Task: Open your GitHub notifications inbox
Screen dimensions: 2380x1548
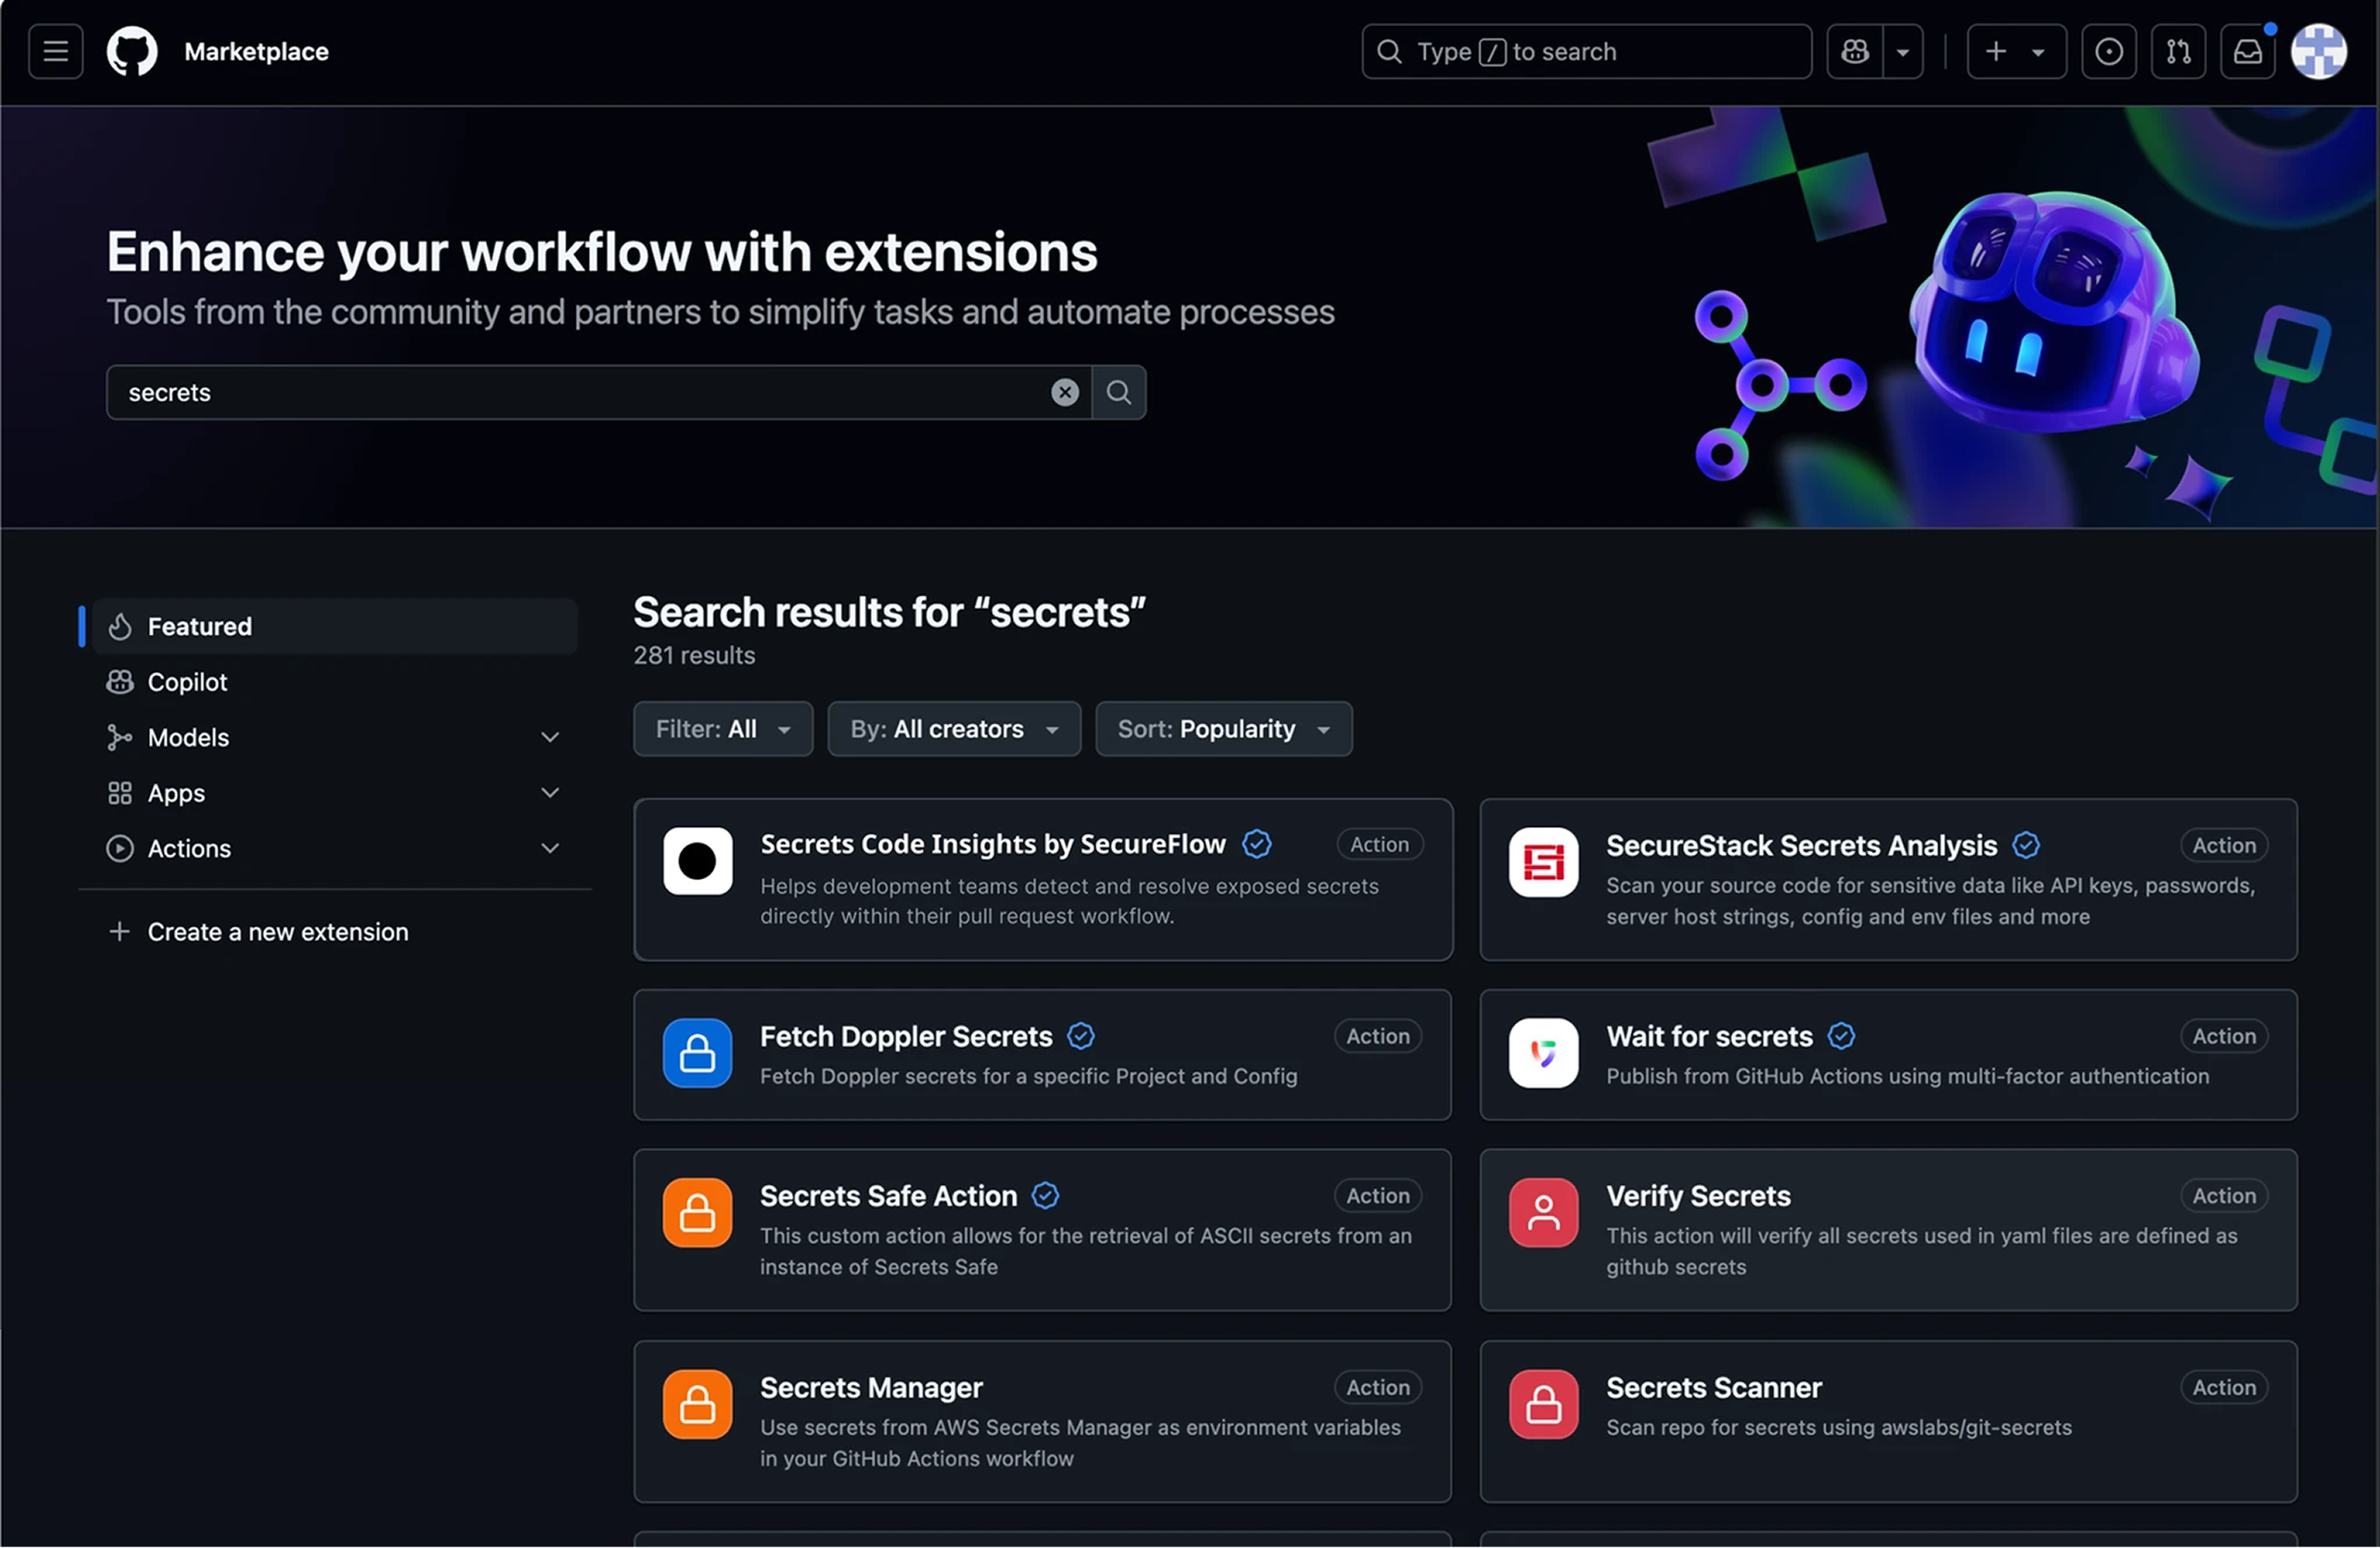Action: coord(2247,51)
